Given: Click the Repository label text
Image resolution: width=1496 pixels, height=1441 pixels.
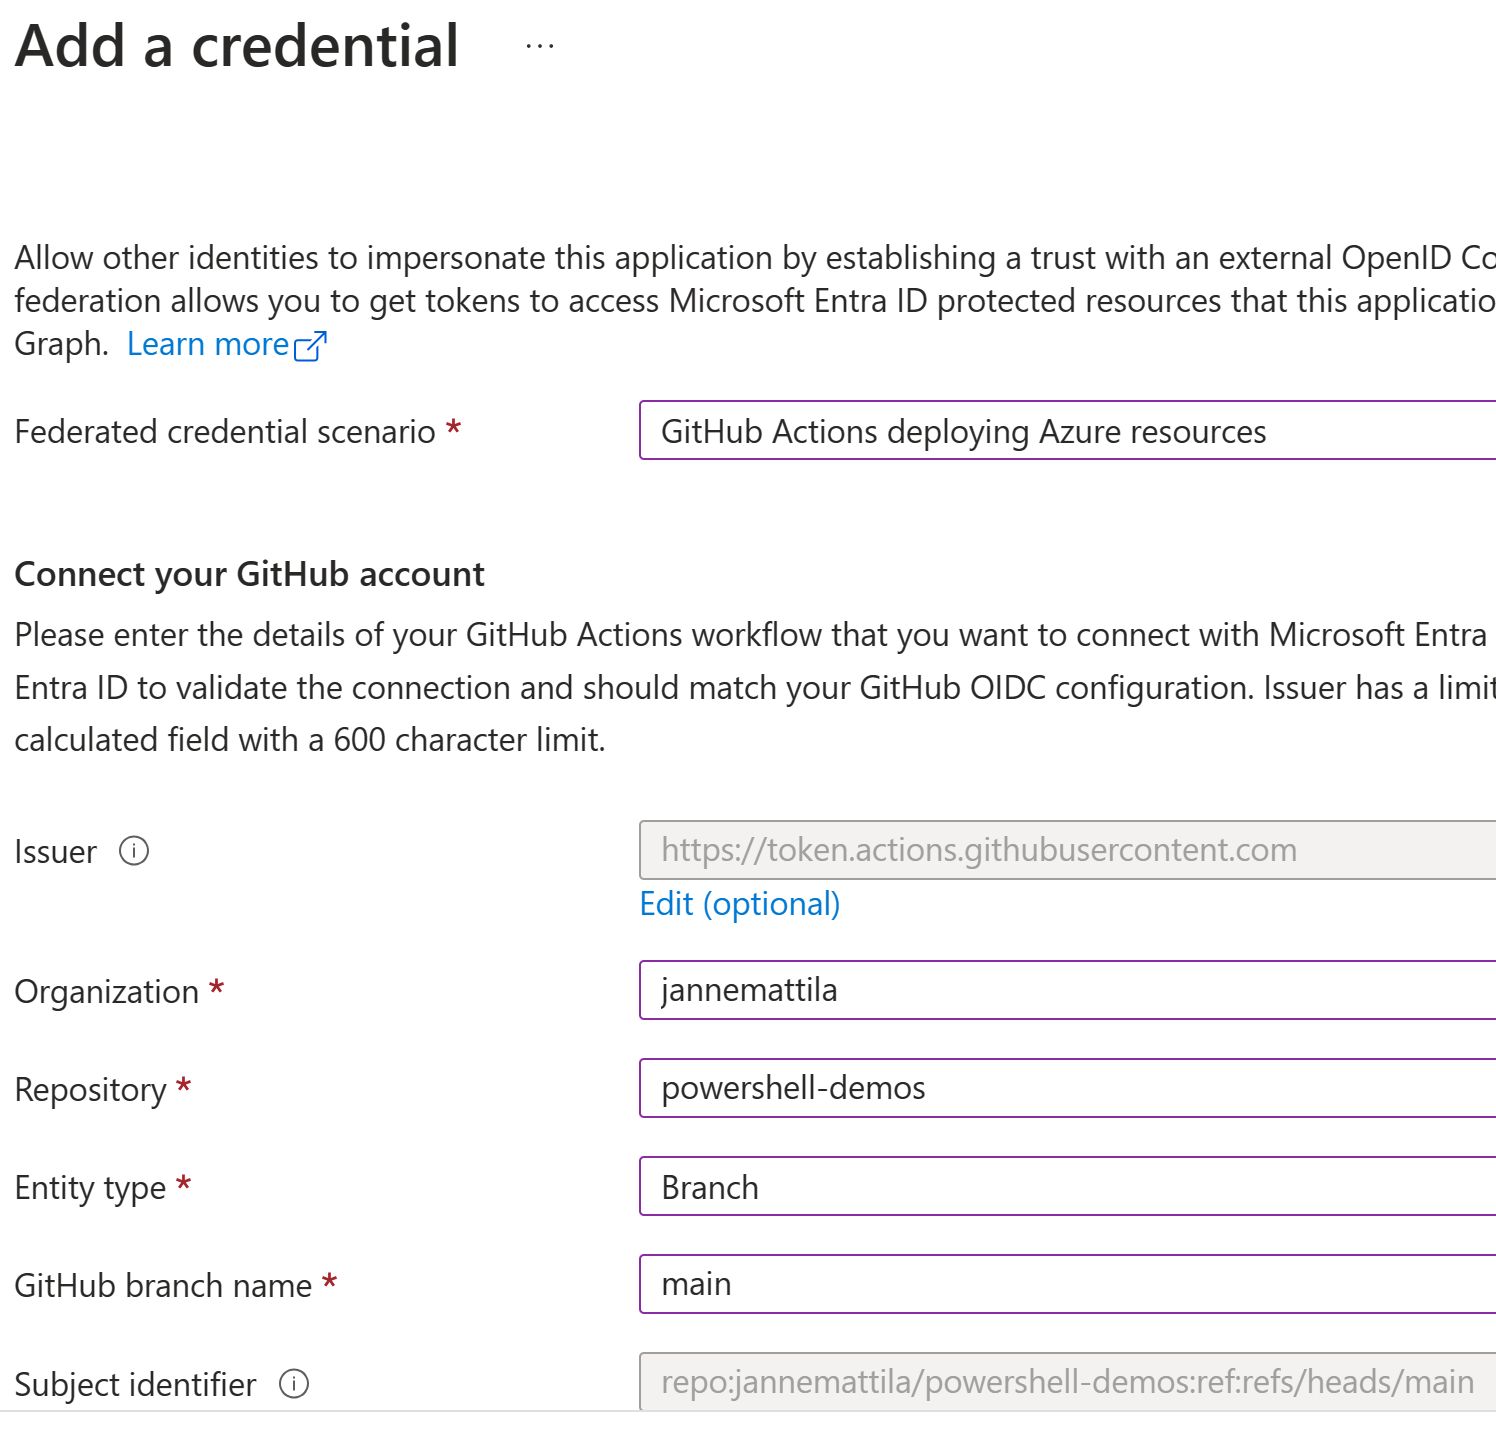Looking at the screenshot, I should 91,1090.
